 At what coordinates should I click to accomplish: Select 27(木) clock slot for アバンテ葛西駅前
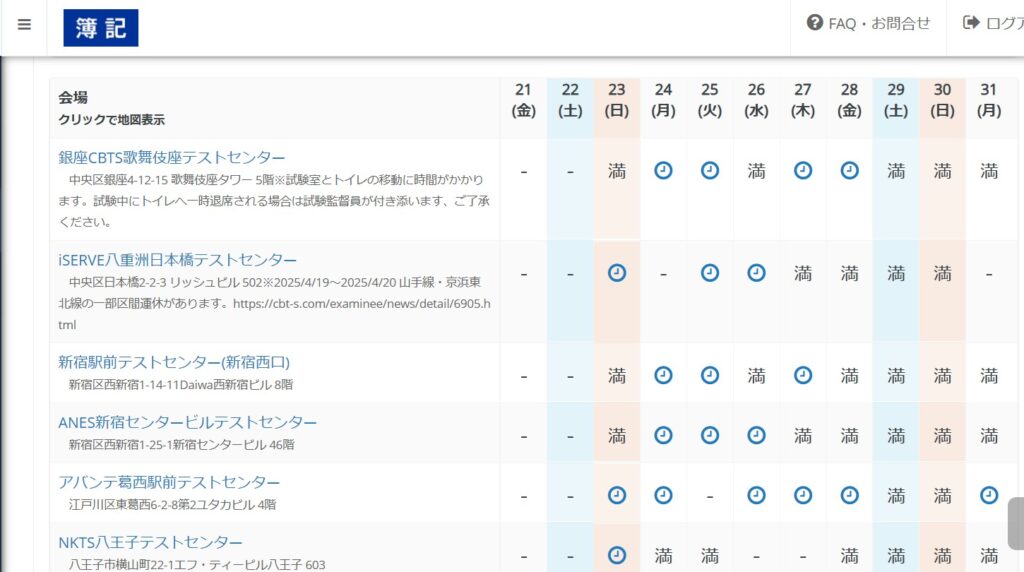803,496
